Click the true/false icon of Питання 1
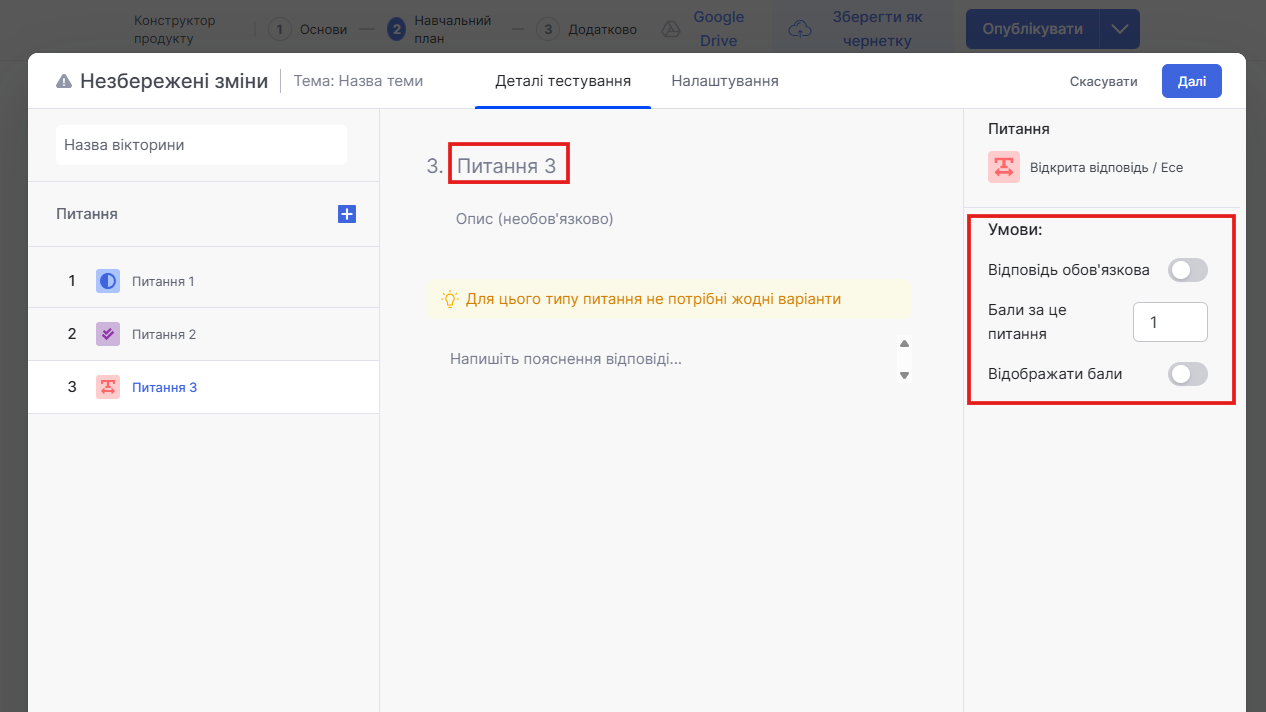1266x712 pixels. point(108,281)
